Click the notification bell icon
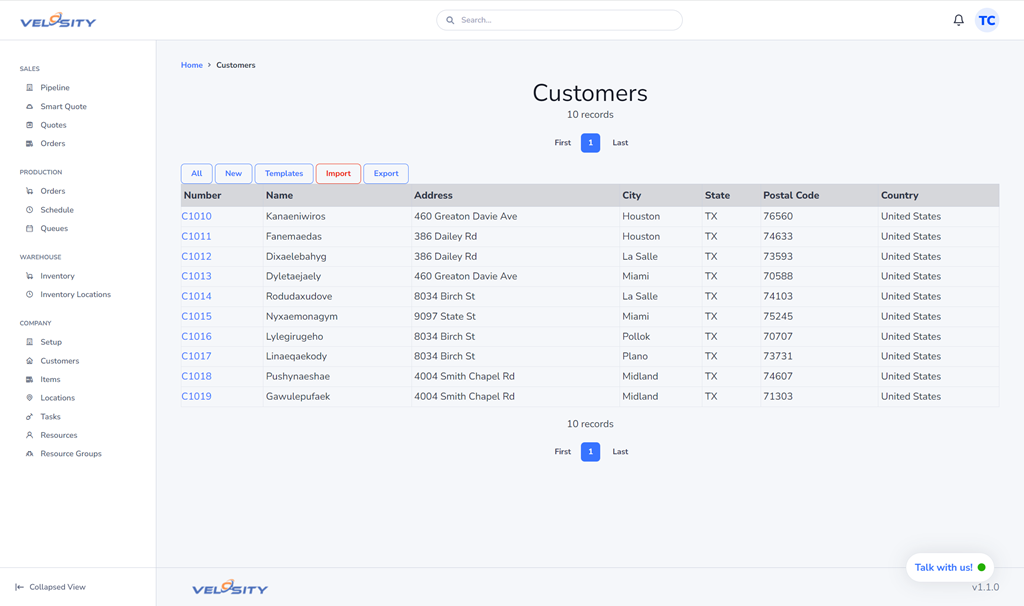The width and height of the screenshot is (1024, 606). click(x=958, y=20)
